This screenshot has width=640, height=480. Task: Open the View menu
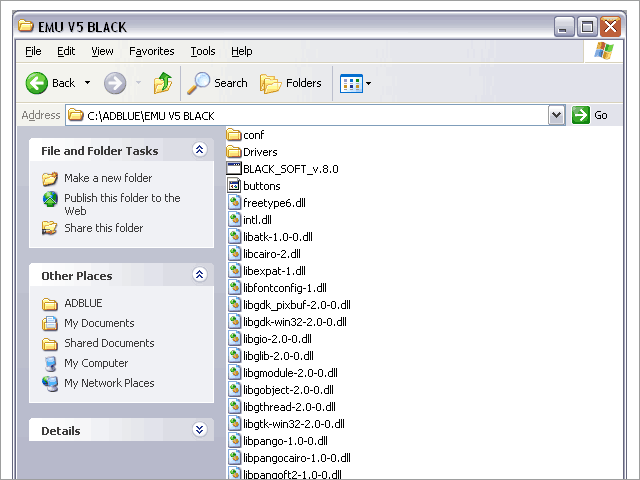pos(102,51)
